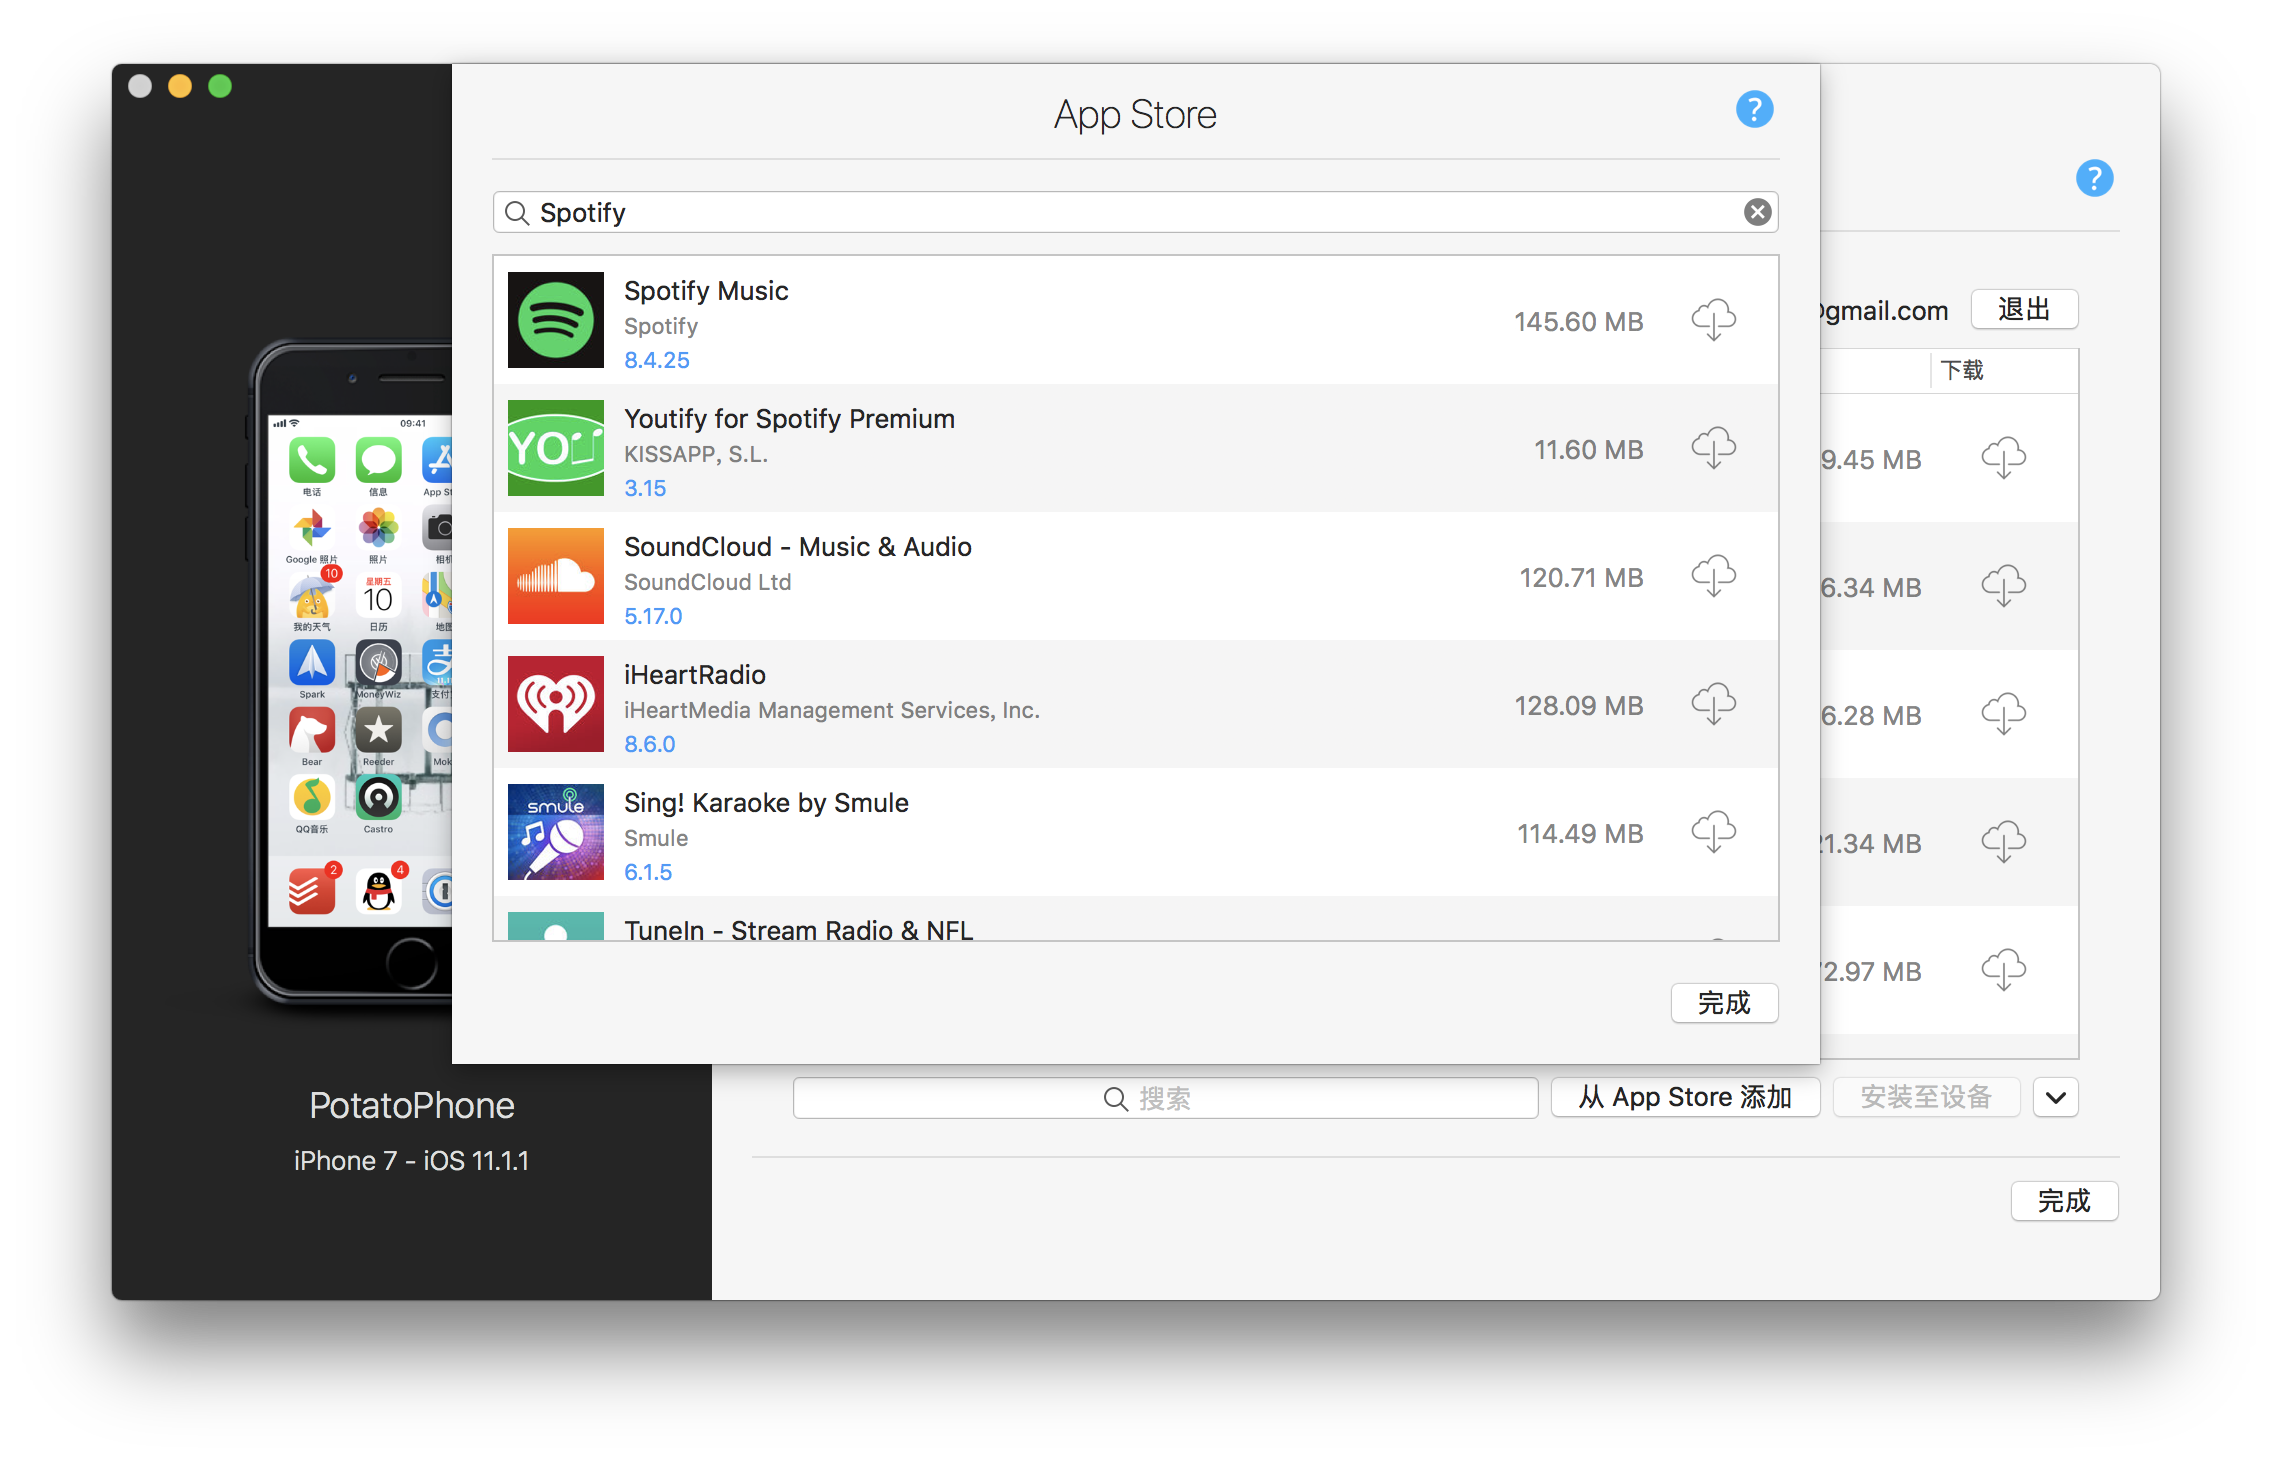This screenshot has width=2272, height=1460.
Task: Click the Castro app on device preview
Action: tap(378, 798)
